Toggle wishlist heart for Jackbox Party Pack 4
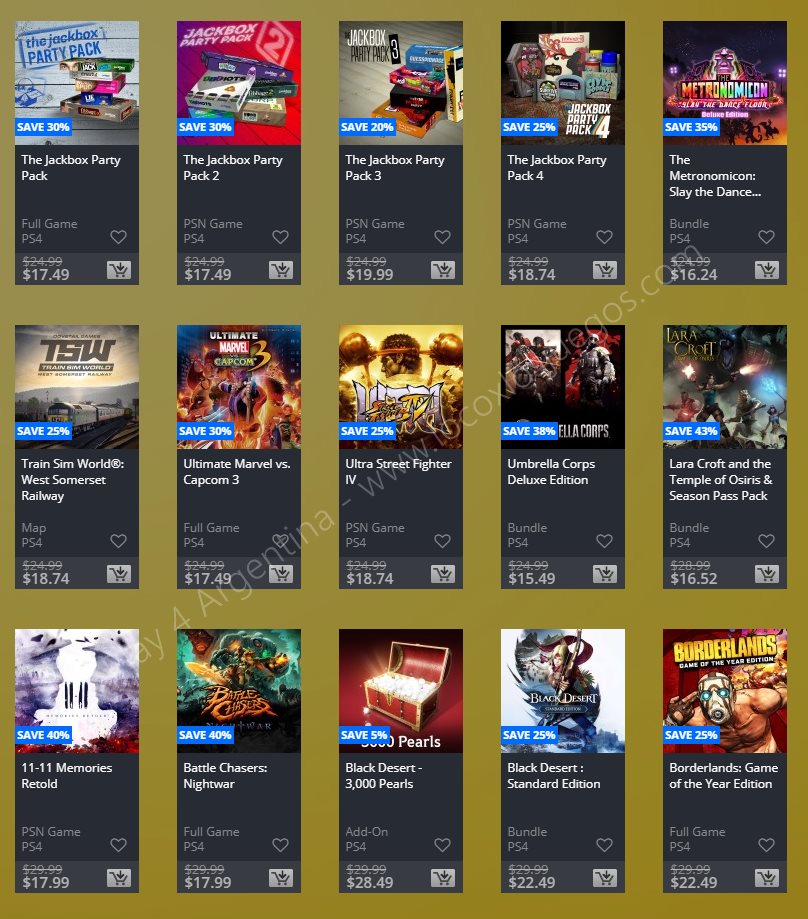This screenshot has height=919, width=808. point(605,237)
